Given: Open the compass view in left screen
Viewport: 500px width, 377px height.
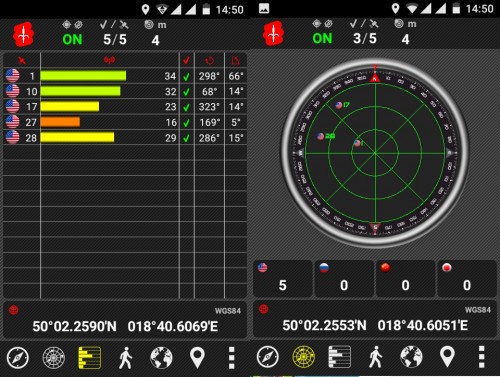Looking at the screenshot, I should point(18,358).
